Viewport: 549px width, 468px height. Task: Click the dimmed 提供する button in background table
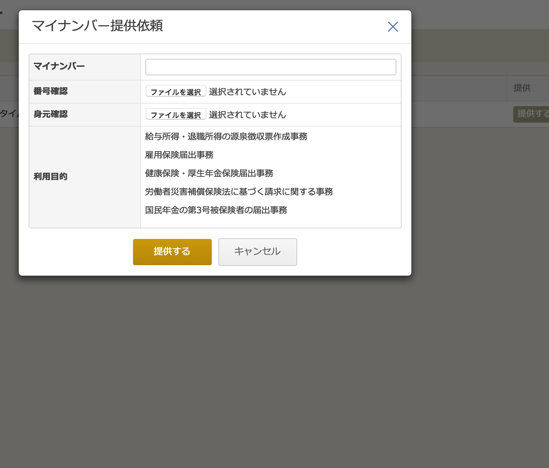tap(531, 114)
